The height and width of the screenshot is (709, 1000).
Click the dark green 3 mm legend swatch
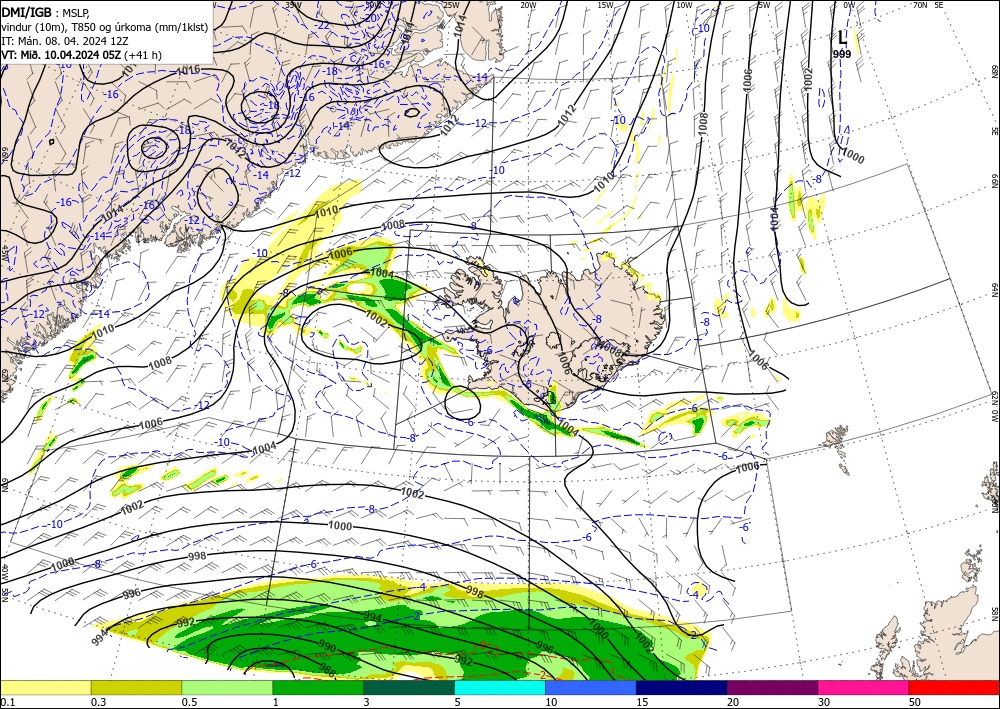409,687
